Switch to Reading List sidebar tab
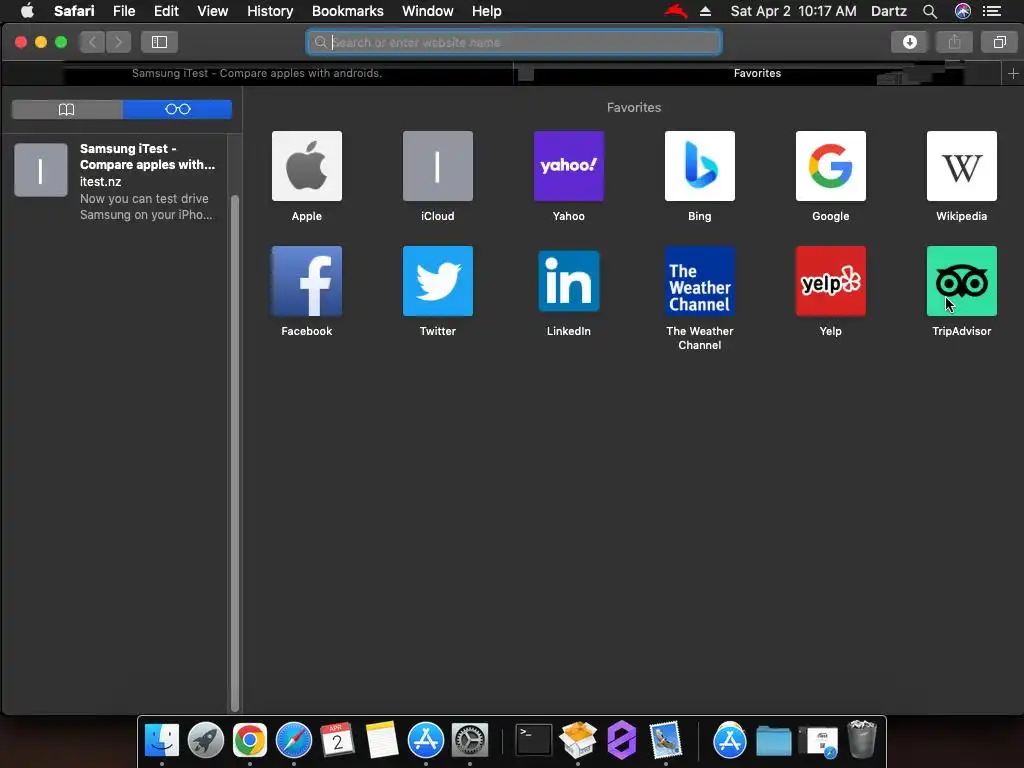The width and height of the screenshot is (1024, 768). pyautogui.click(x=178, y=109)
